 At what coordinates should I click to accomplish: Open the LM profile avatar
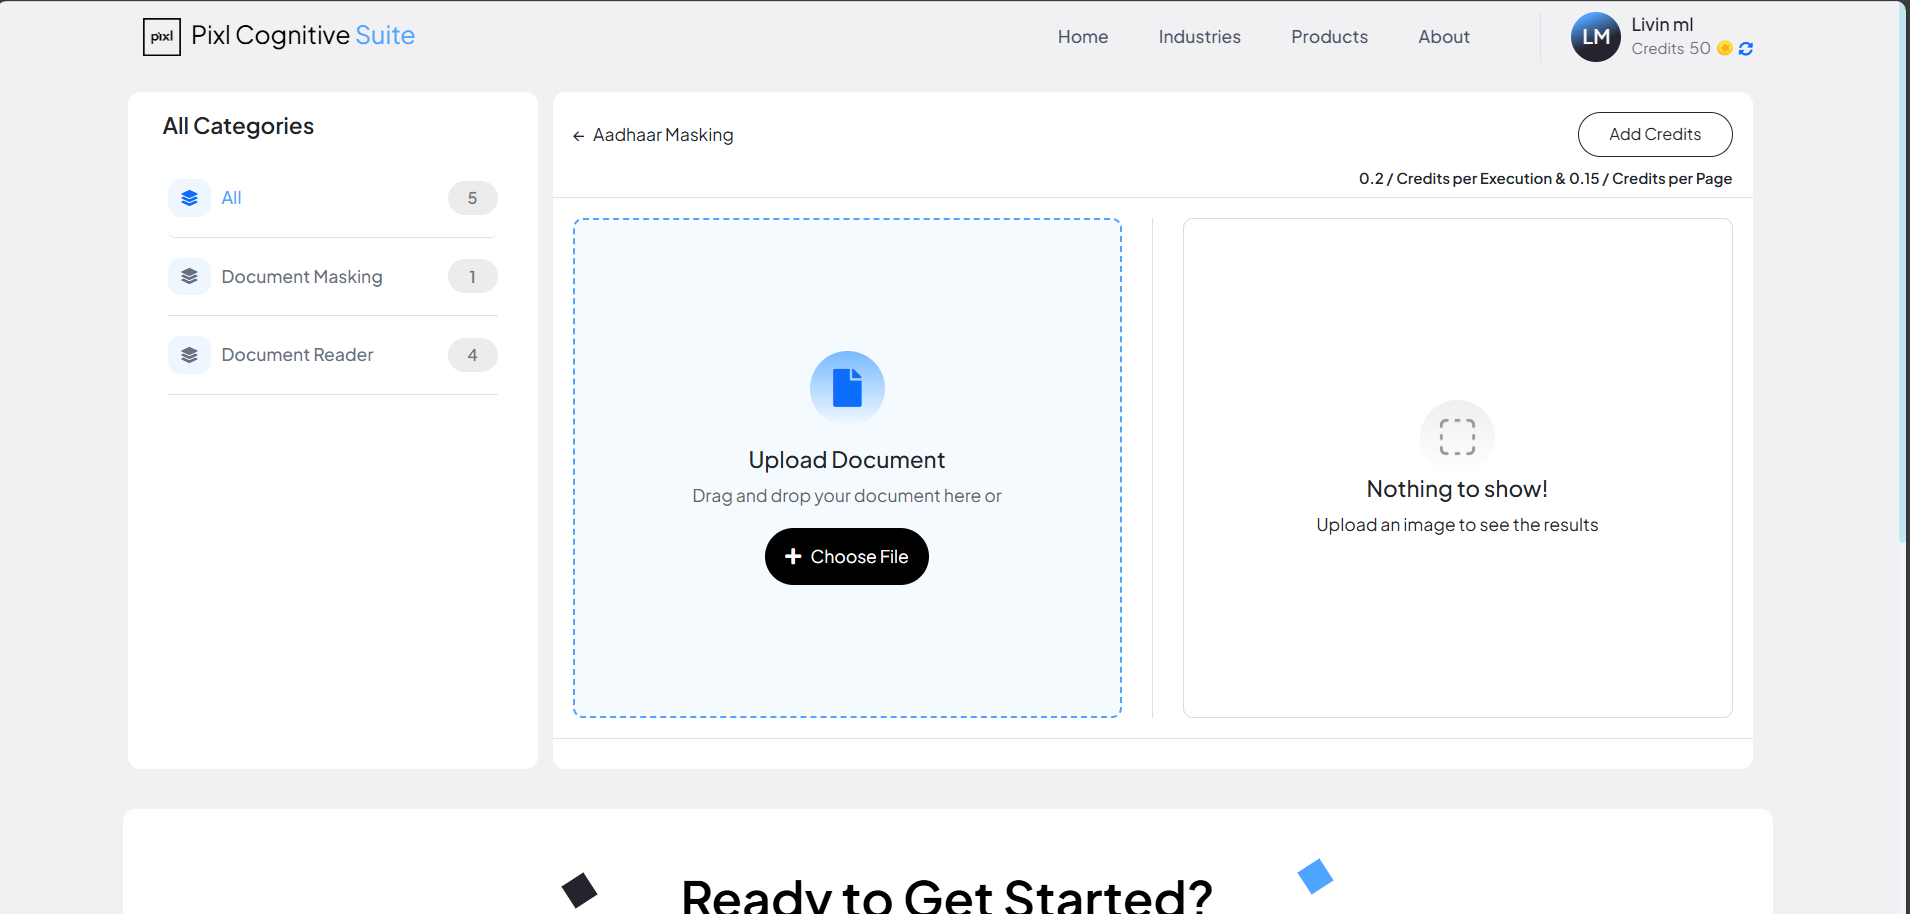pyautogui.click(x=1596, y=36)
